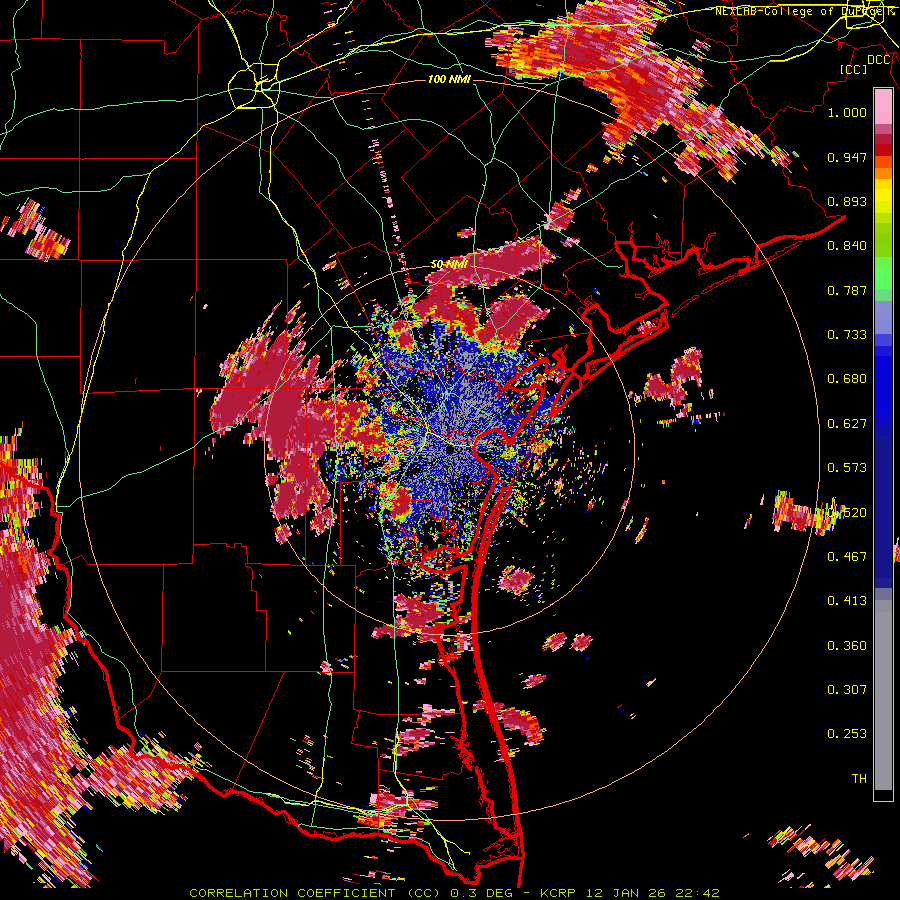Viewport: 900px width, 900px height.
Task: Click the 0.413 legend value
Action: coord(847,601)
